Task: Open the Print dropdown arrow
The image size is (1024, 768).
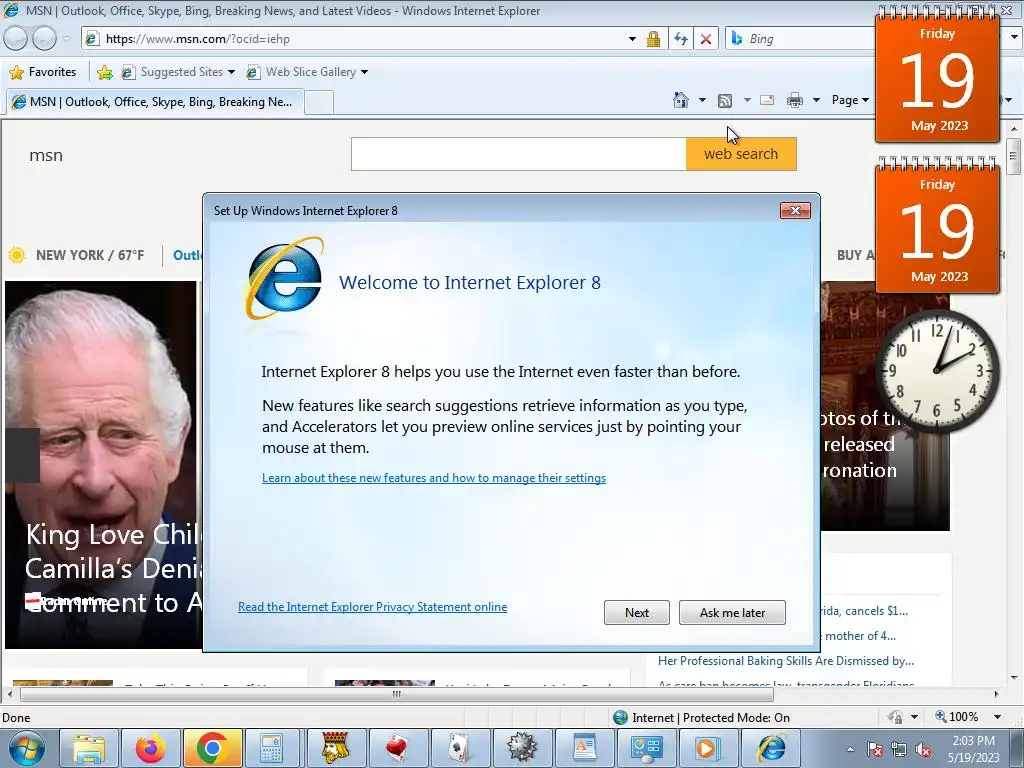Action: pyautogui.click(x=816, y=101)
